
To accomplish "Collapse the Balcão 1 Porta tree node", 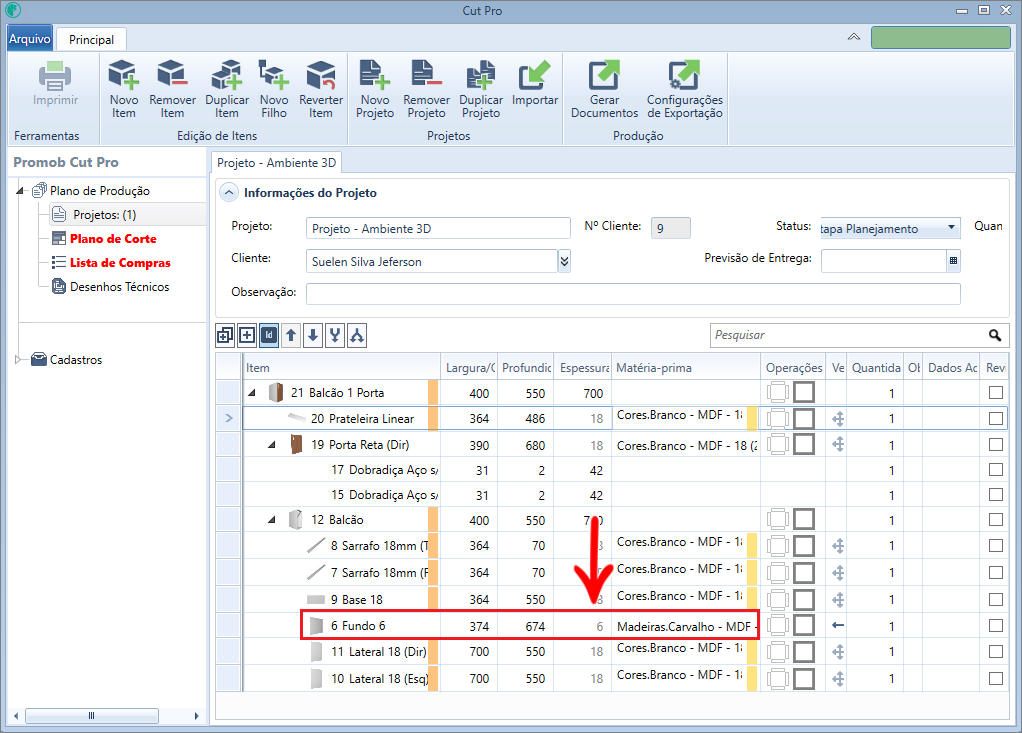I will pyautogui.click(x=252, y=393).
